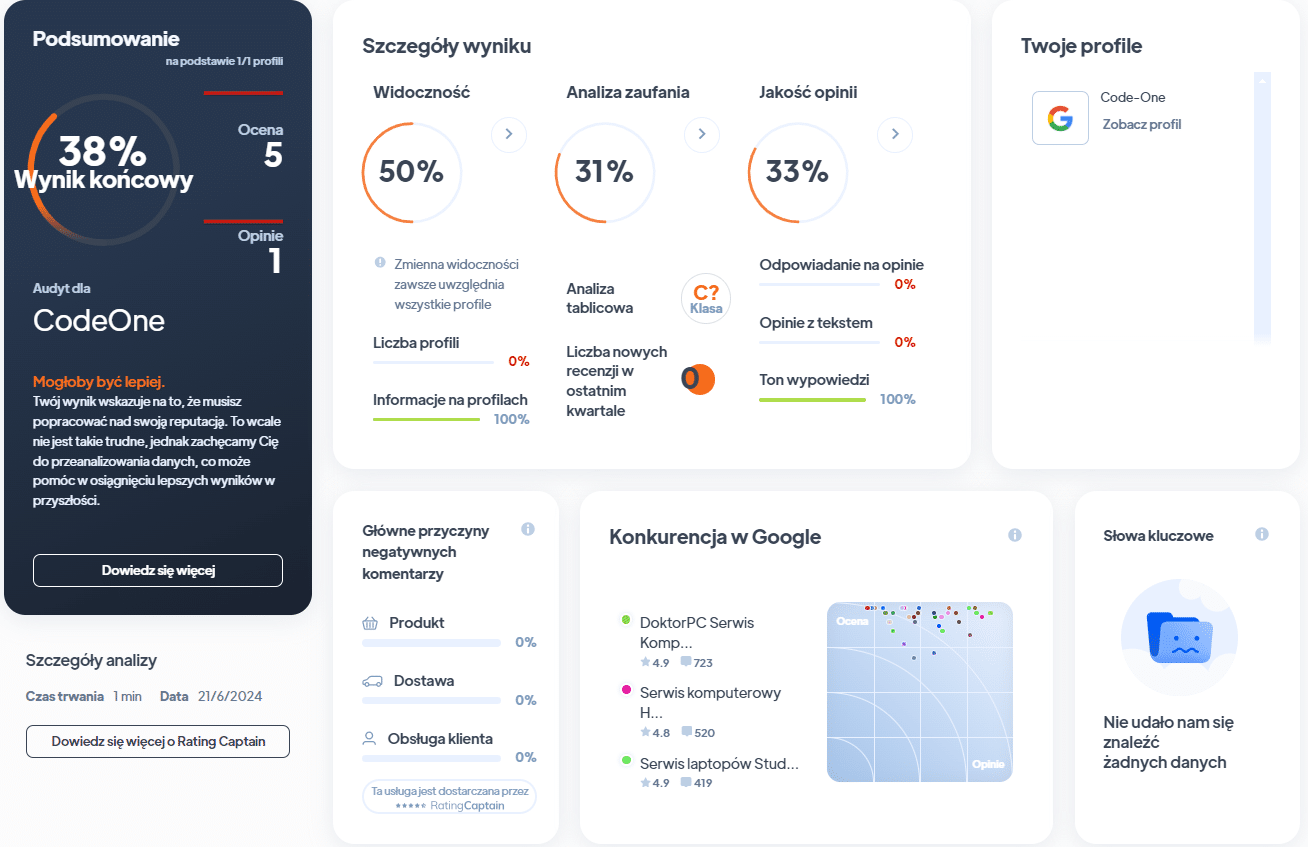Open competitor Serwis komputerowy H...
This screenshot has width=1308, height=847.
(710, 702)
